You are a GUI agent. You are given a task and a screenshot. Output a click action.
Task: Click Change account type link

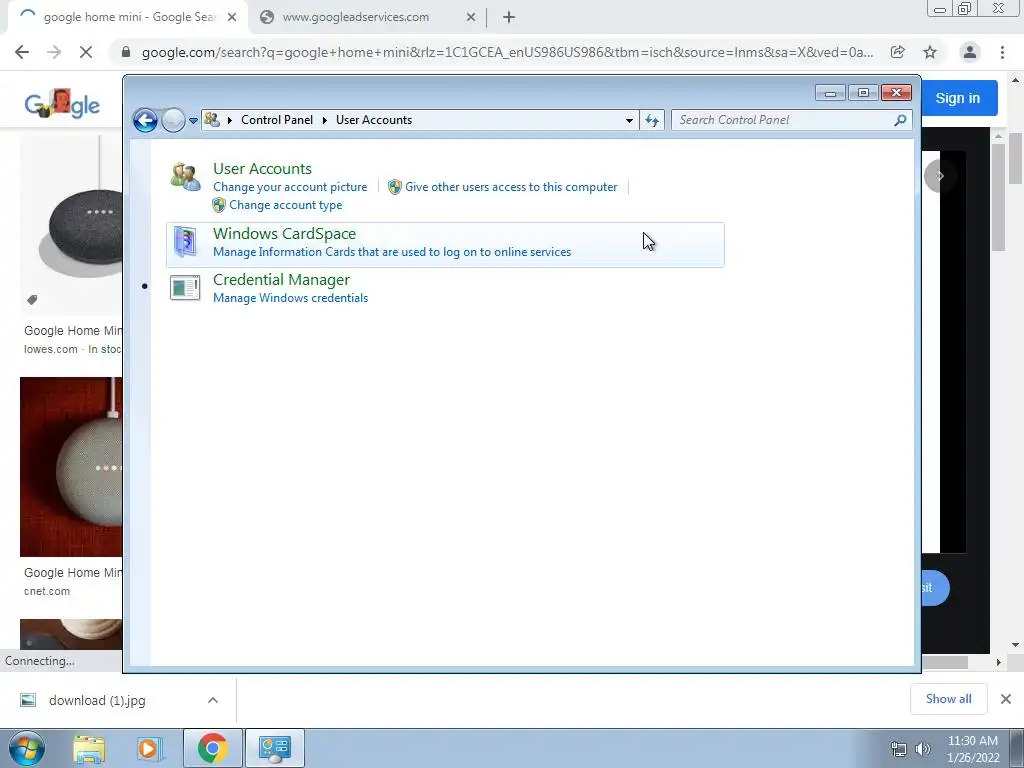(285, 205)
